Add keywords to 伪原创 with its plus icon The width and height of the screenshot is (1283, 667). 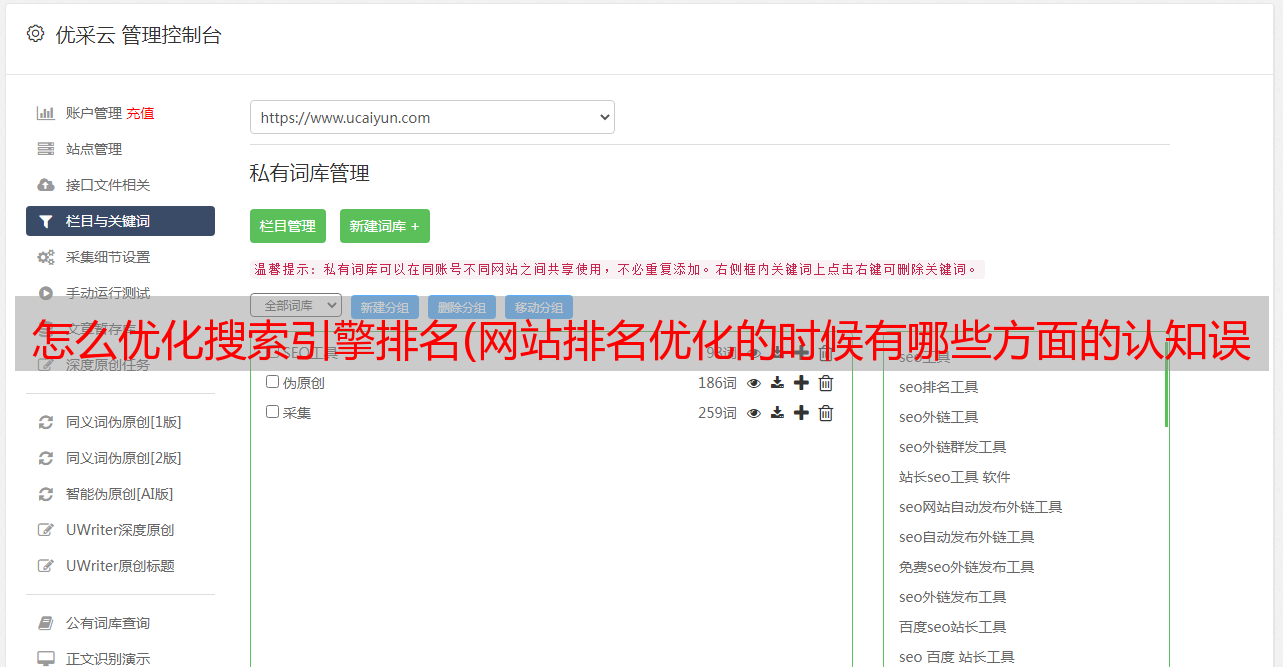801,382
